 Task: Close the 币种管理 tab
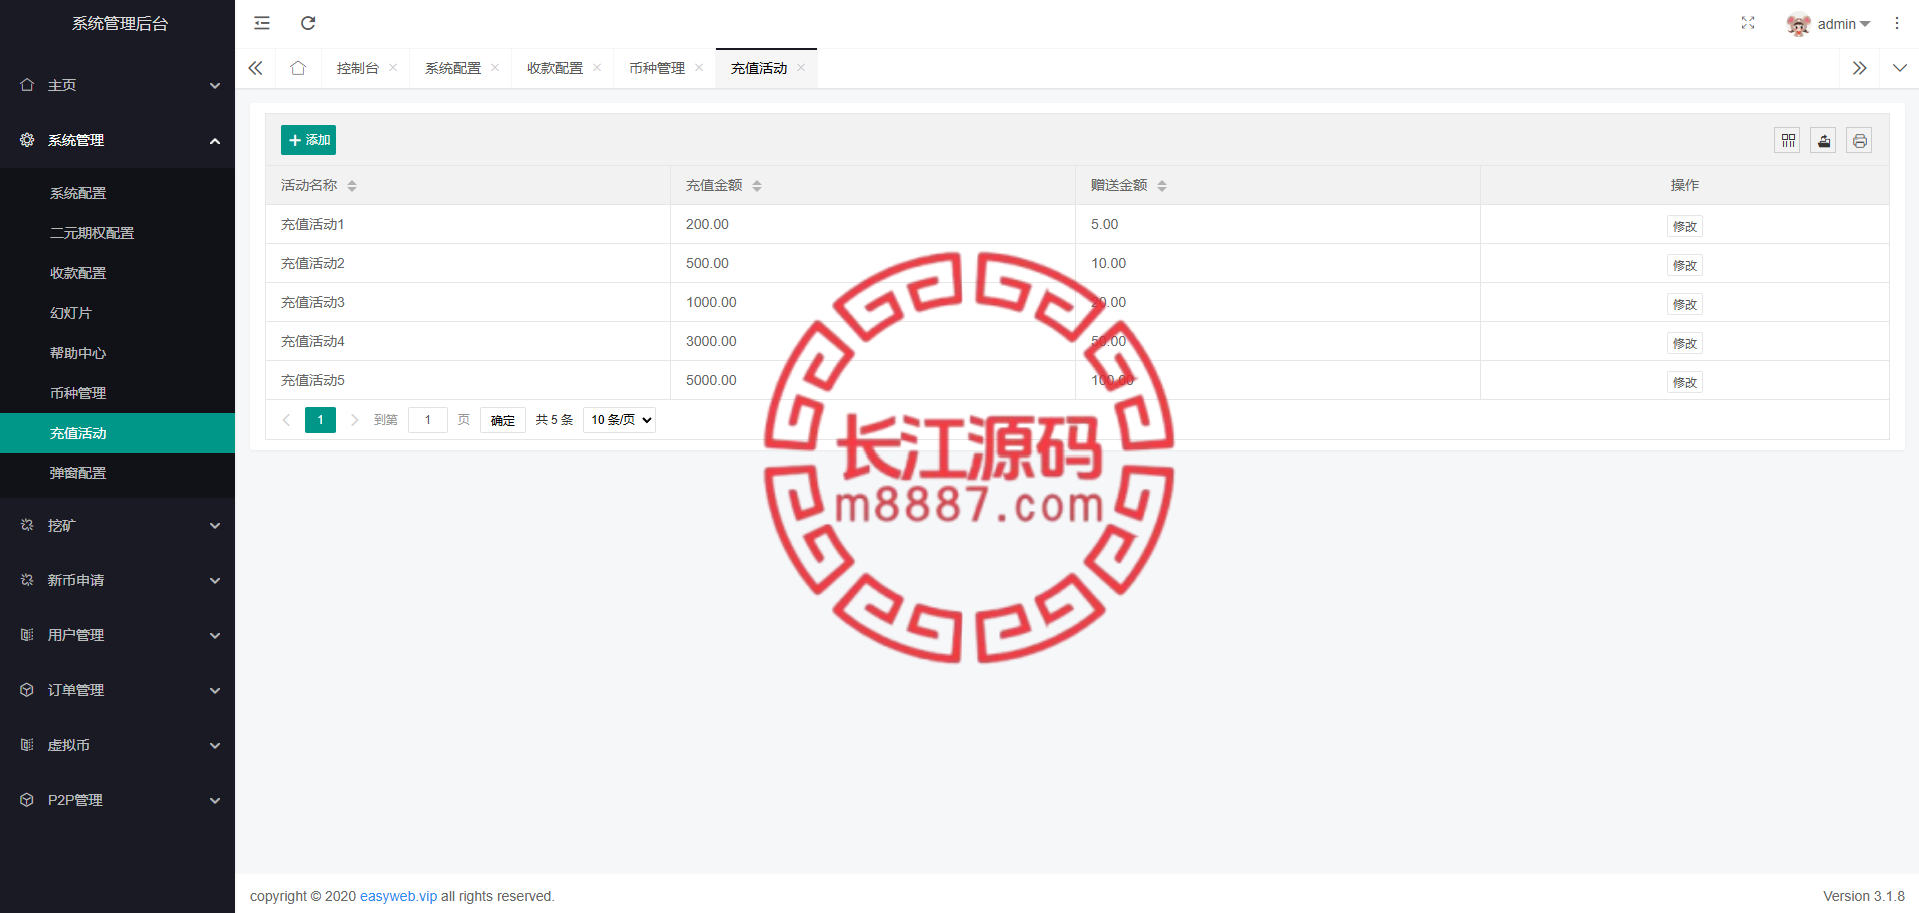point(700,68)
